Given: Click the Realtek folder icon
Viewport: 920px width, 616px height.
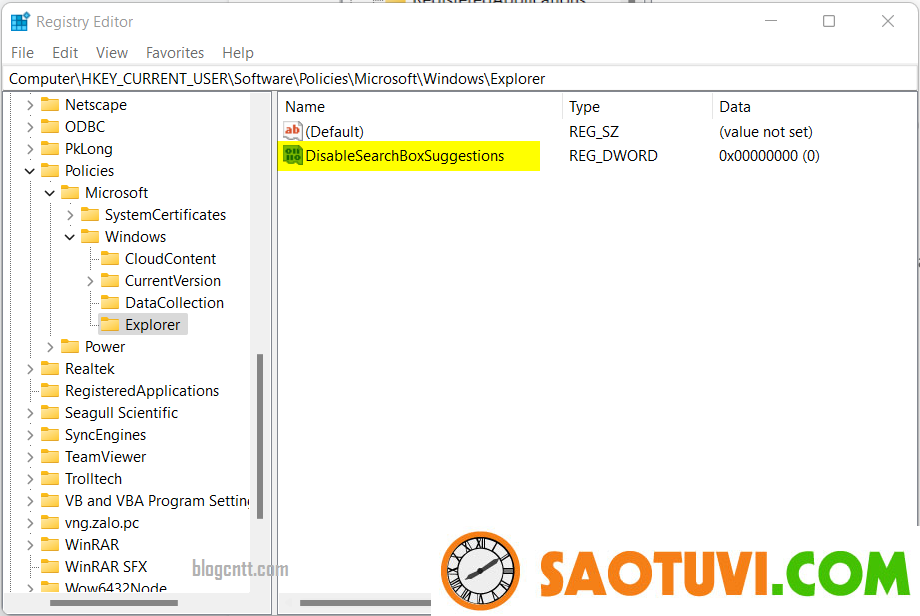Looking at the screenshot, I should click(50, 368).
